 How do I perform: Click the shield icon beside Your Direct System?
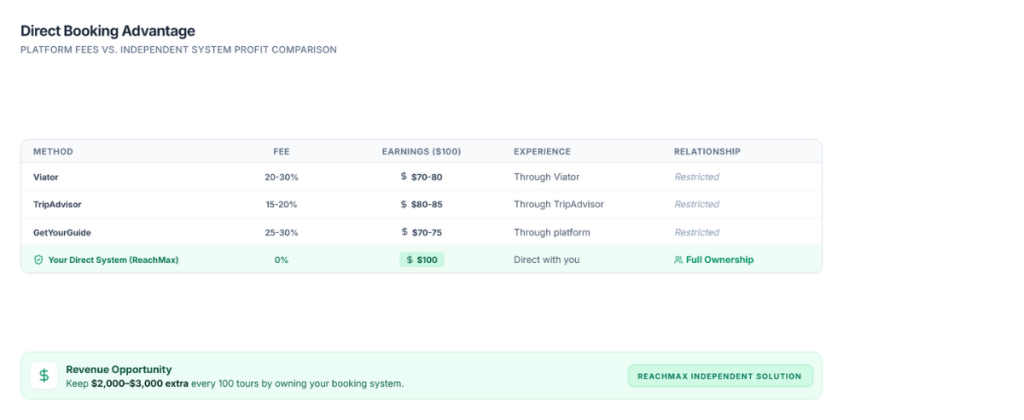38,260
